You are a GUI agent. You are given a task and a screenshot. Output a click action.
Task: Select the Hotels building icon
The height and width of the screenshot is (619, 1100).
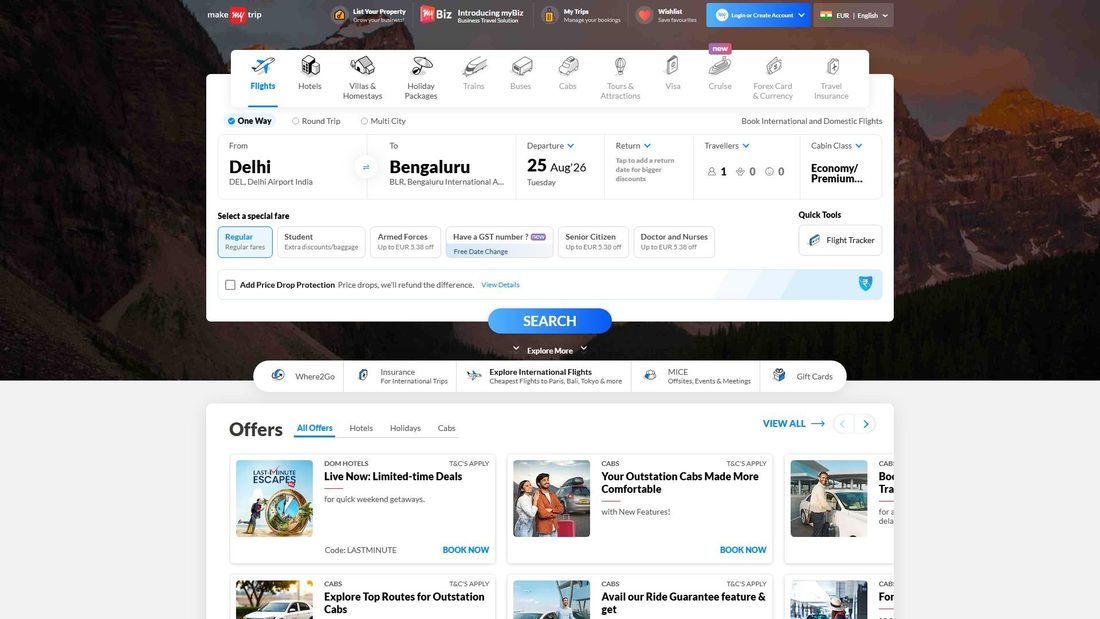310,66
